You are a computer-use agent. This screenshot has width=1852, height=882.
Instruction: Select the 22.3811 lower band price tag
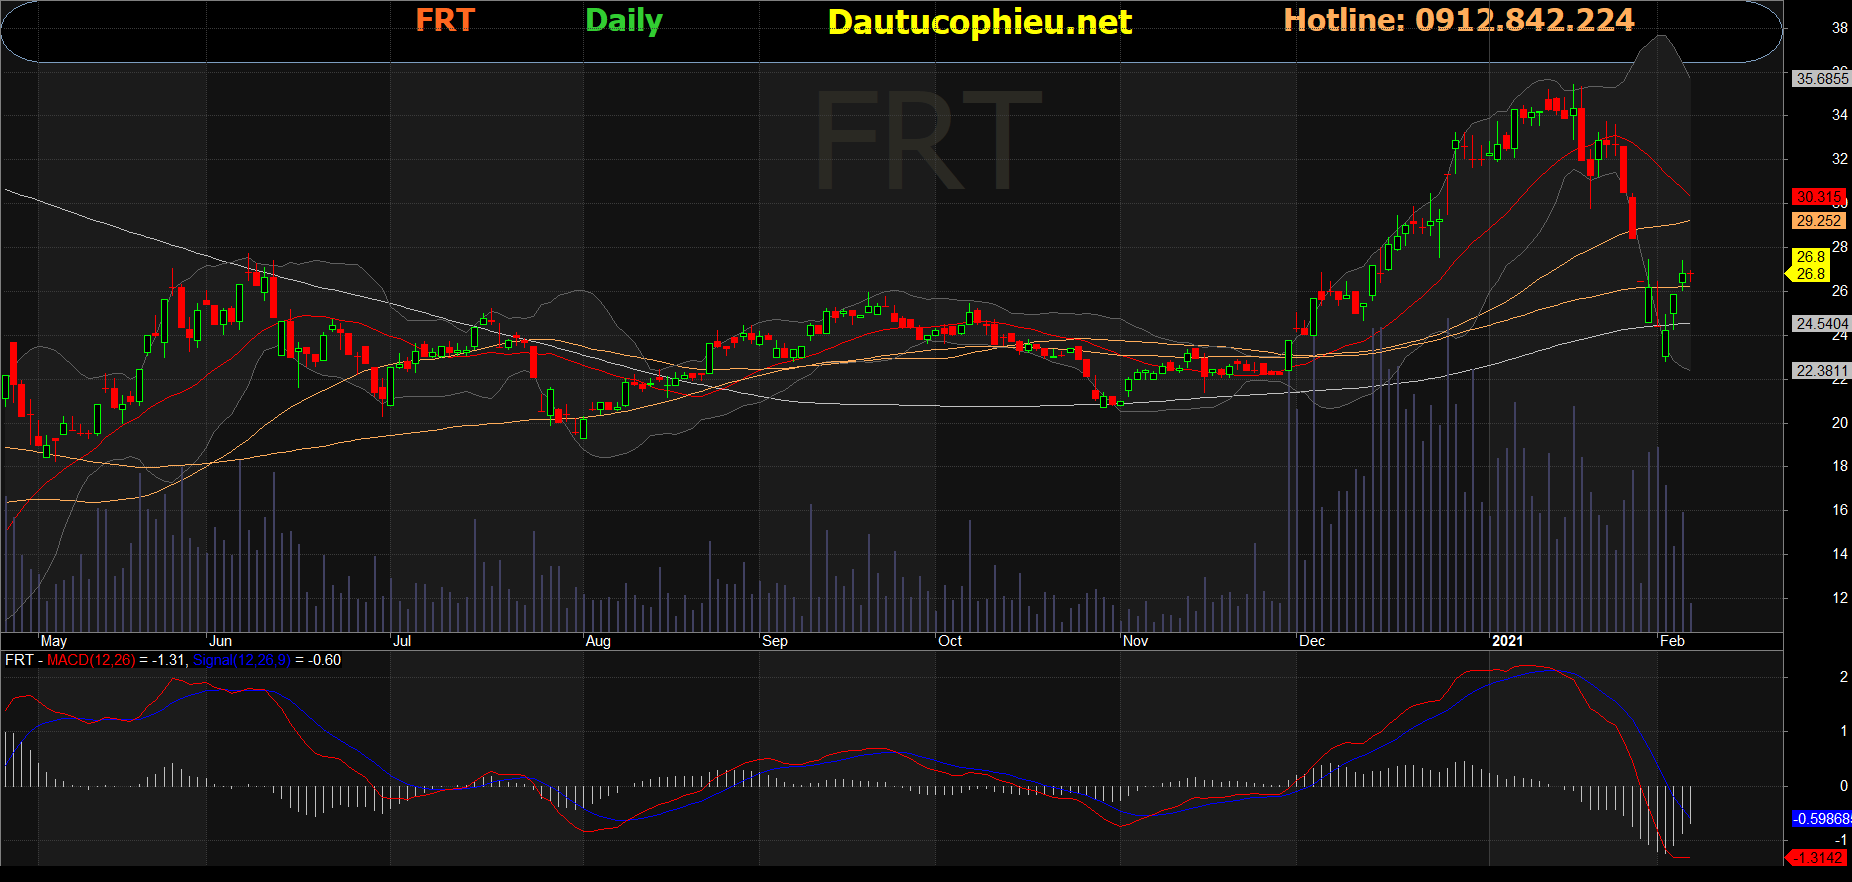(1821, 371)
